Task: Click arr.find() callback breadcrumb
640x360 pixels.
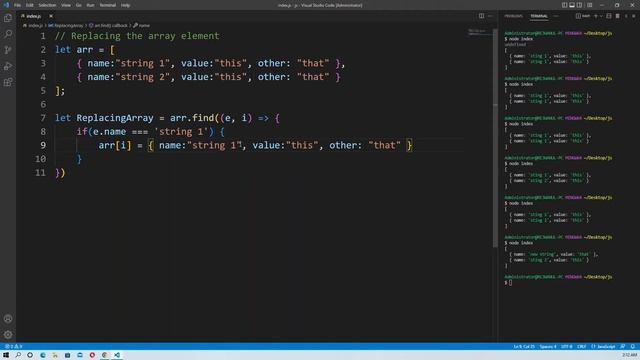Action: pyautogui.click(x=109, y=25)
